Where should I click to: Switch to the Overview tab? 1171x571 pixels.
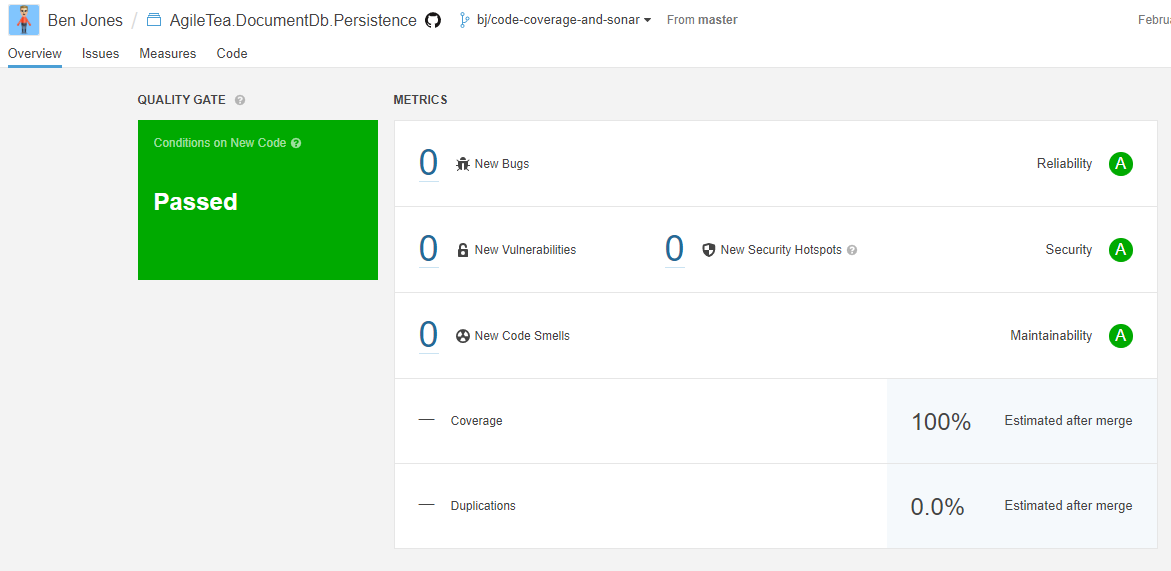tap(34, 54)
